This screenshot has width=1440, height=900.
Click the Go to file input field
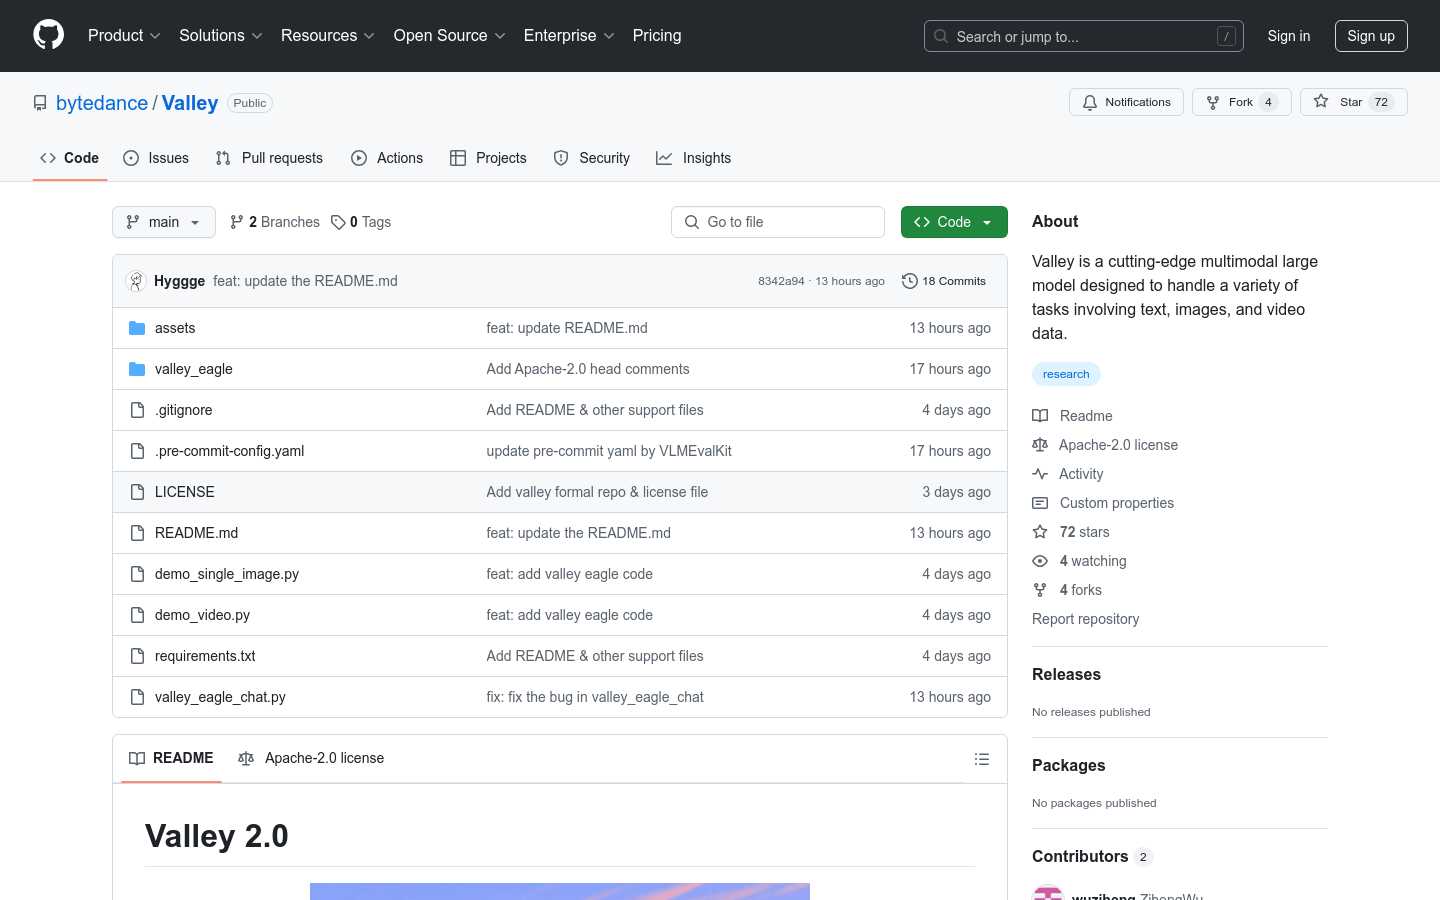(778, 222)
